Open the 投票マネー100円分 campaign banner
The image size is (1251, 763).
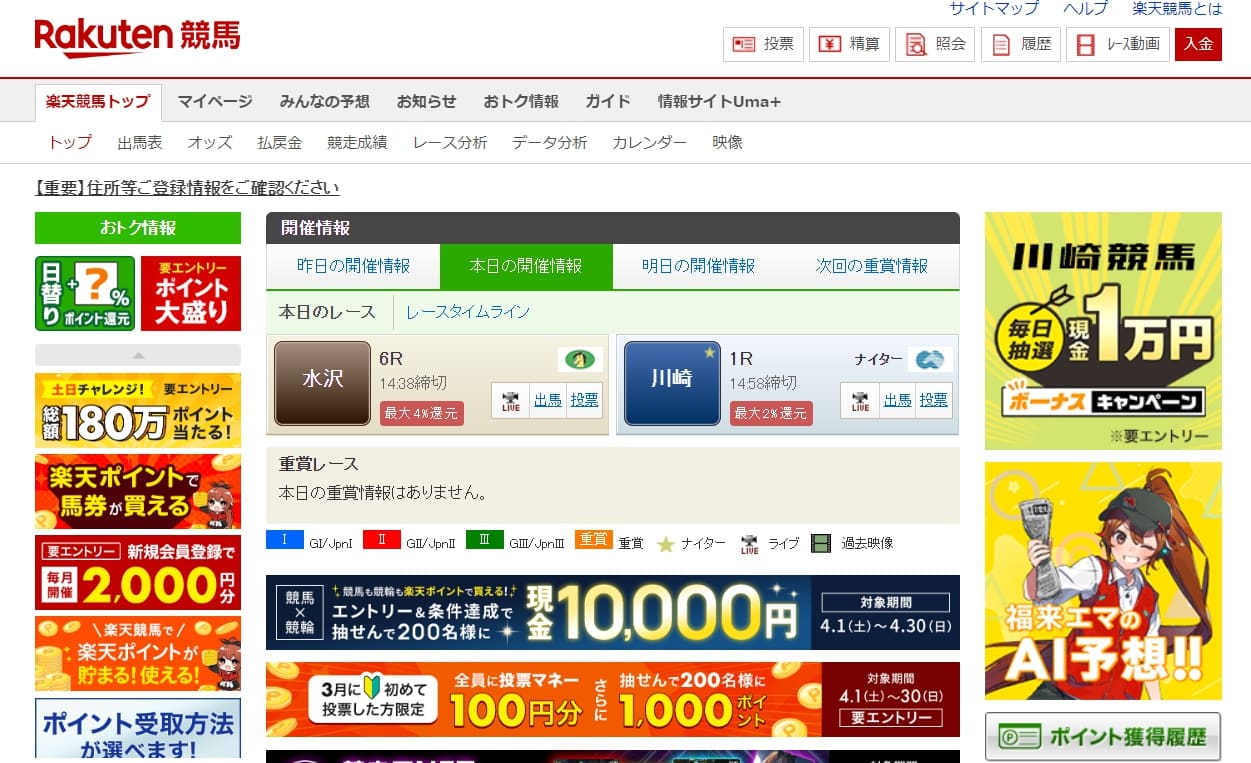(x=613, y=699)
